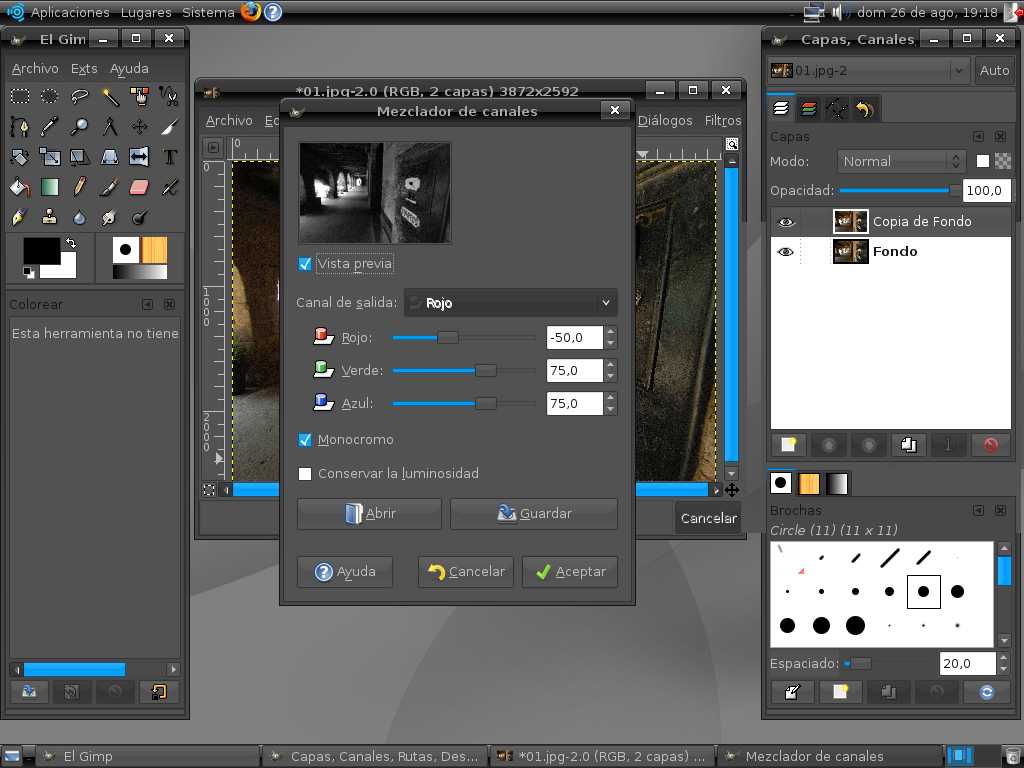Create a new layer in Capas panel
Viewport: 1024px width, 768px height.
[788, 445]
